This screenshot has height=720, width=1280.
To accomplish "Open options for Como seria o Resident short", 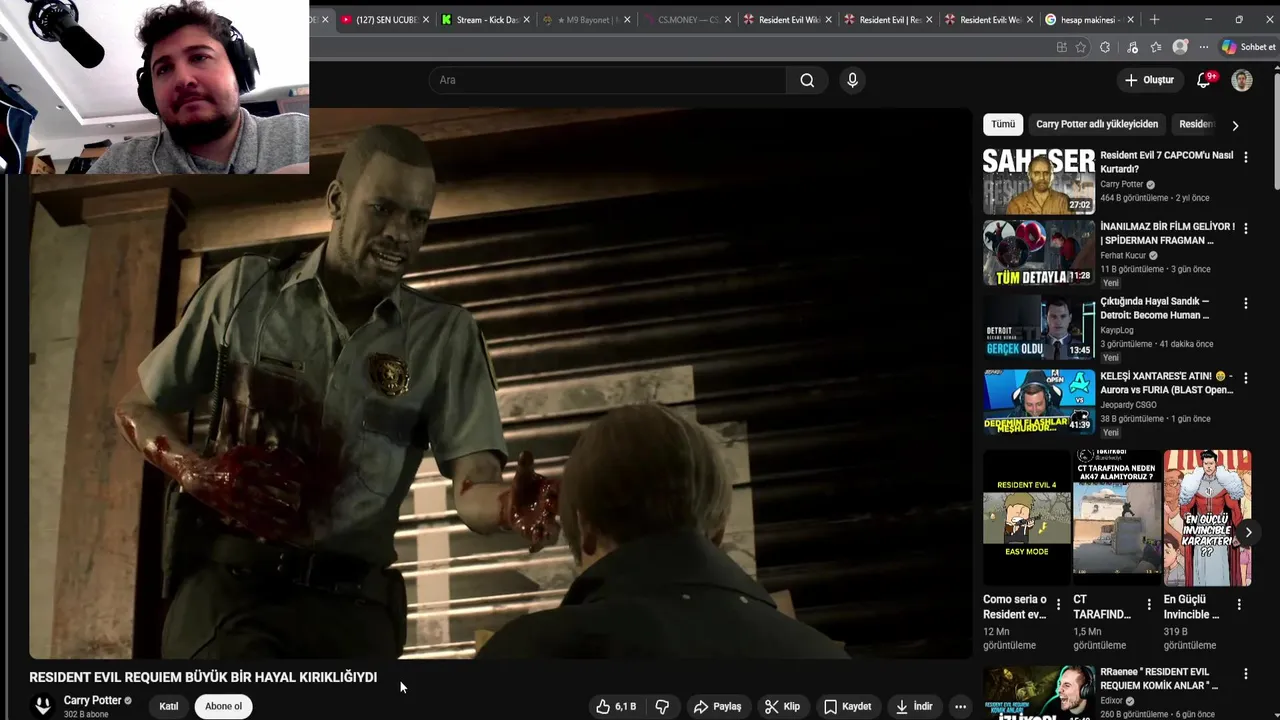I will [x=1058, y=605].
